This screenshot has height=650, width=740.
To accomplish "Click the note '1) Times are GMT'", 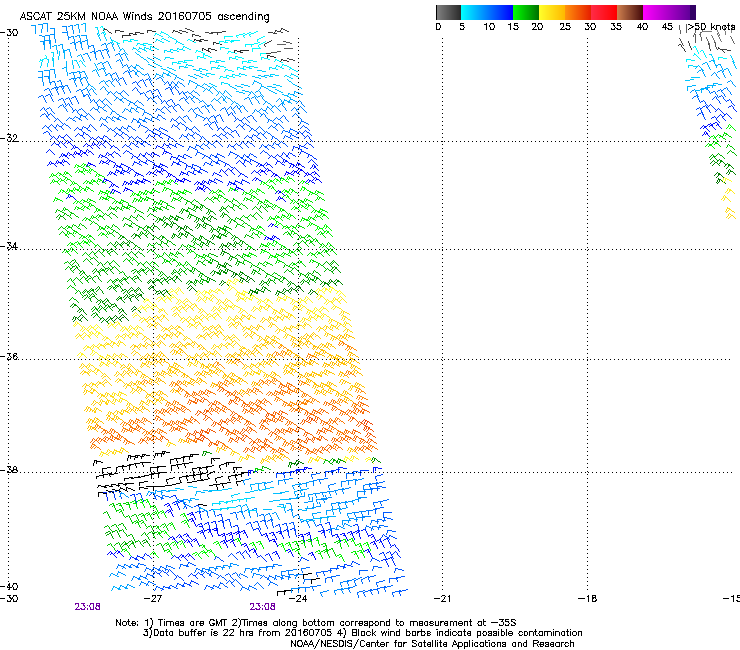I will [186, 623].
